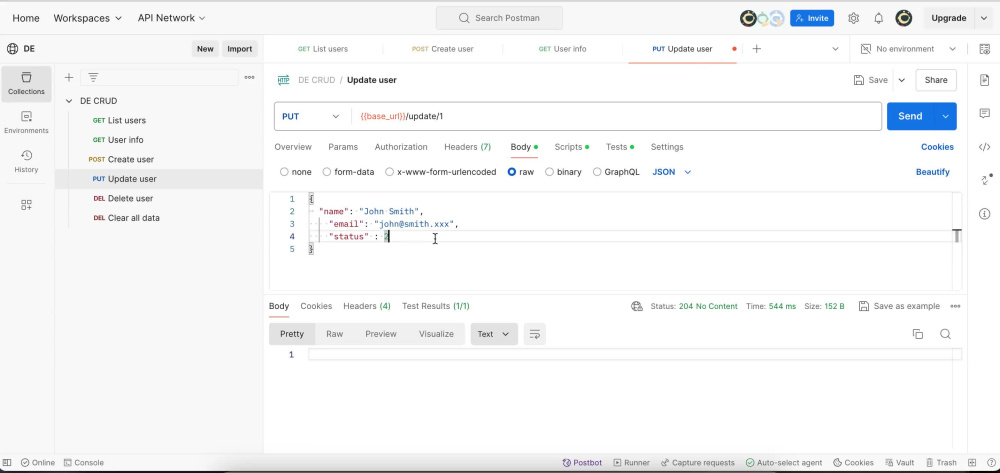Open the API Network dropdown
This screenshot has height=473, width=1000.
[172, 18]
